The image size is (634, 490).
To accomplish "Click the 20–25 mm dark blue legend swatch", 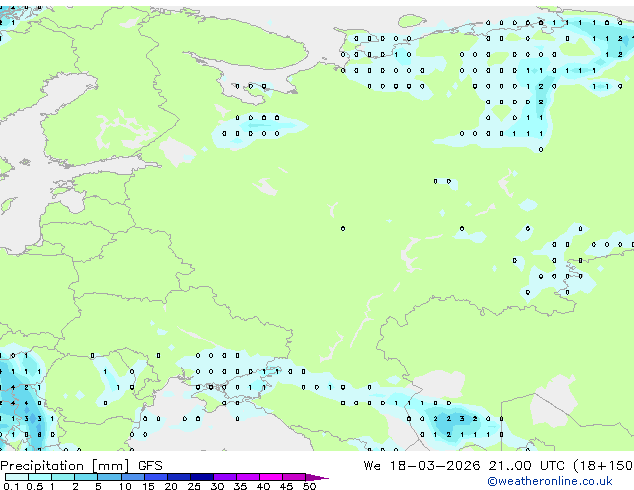I will coord(179,477).
